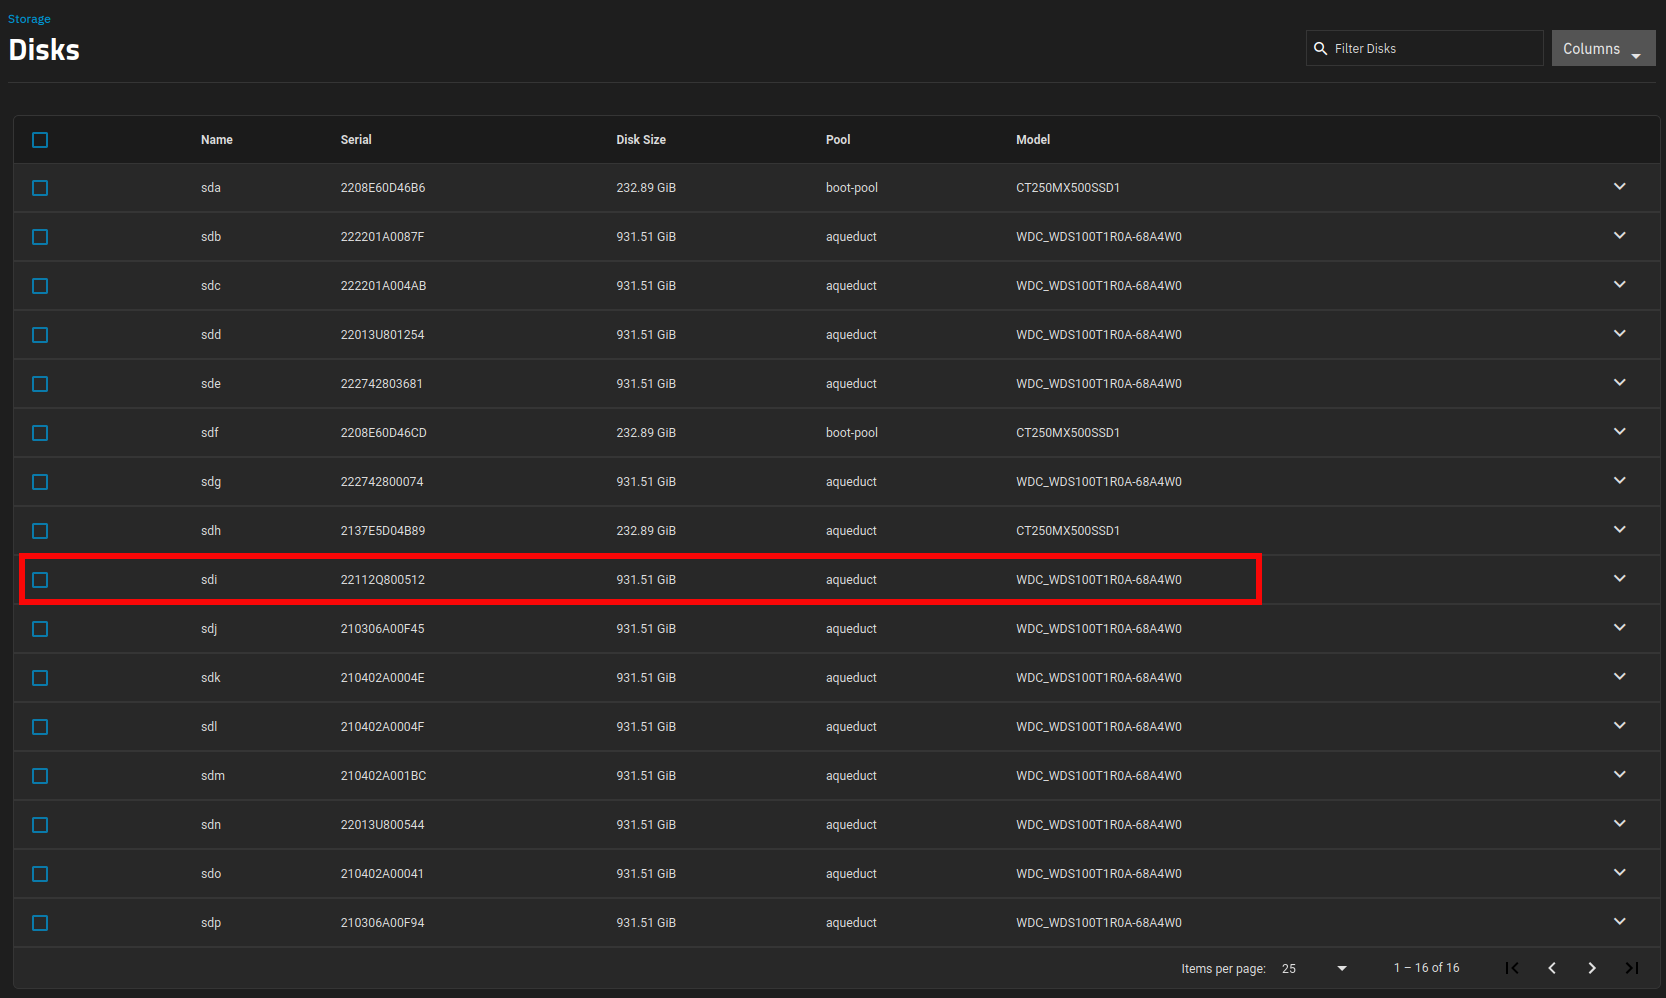Open the Columns dropdown
Image resolution: width=1666 pixels, height=998 pixels.
[x=1603, y=48]
